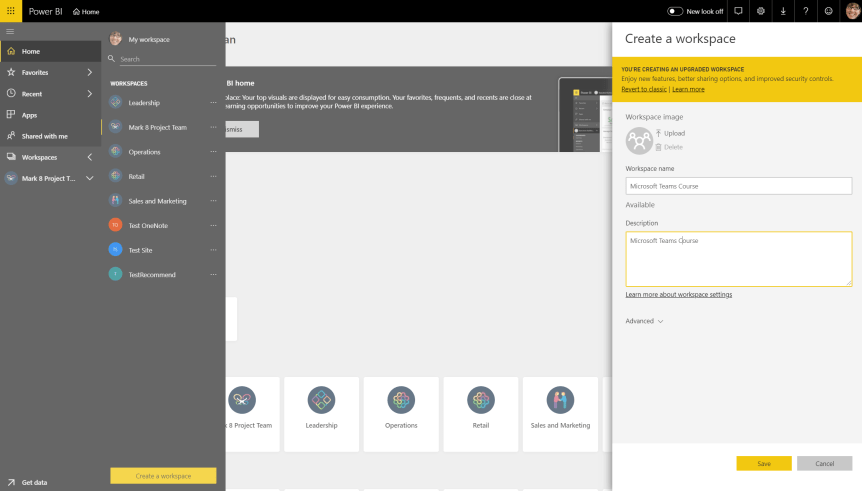Expand the Favorites flyout chevron

89,73
